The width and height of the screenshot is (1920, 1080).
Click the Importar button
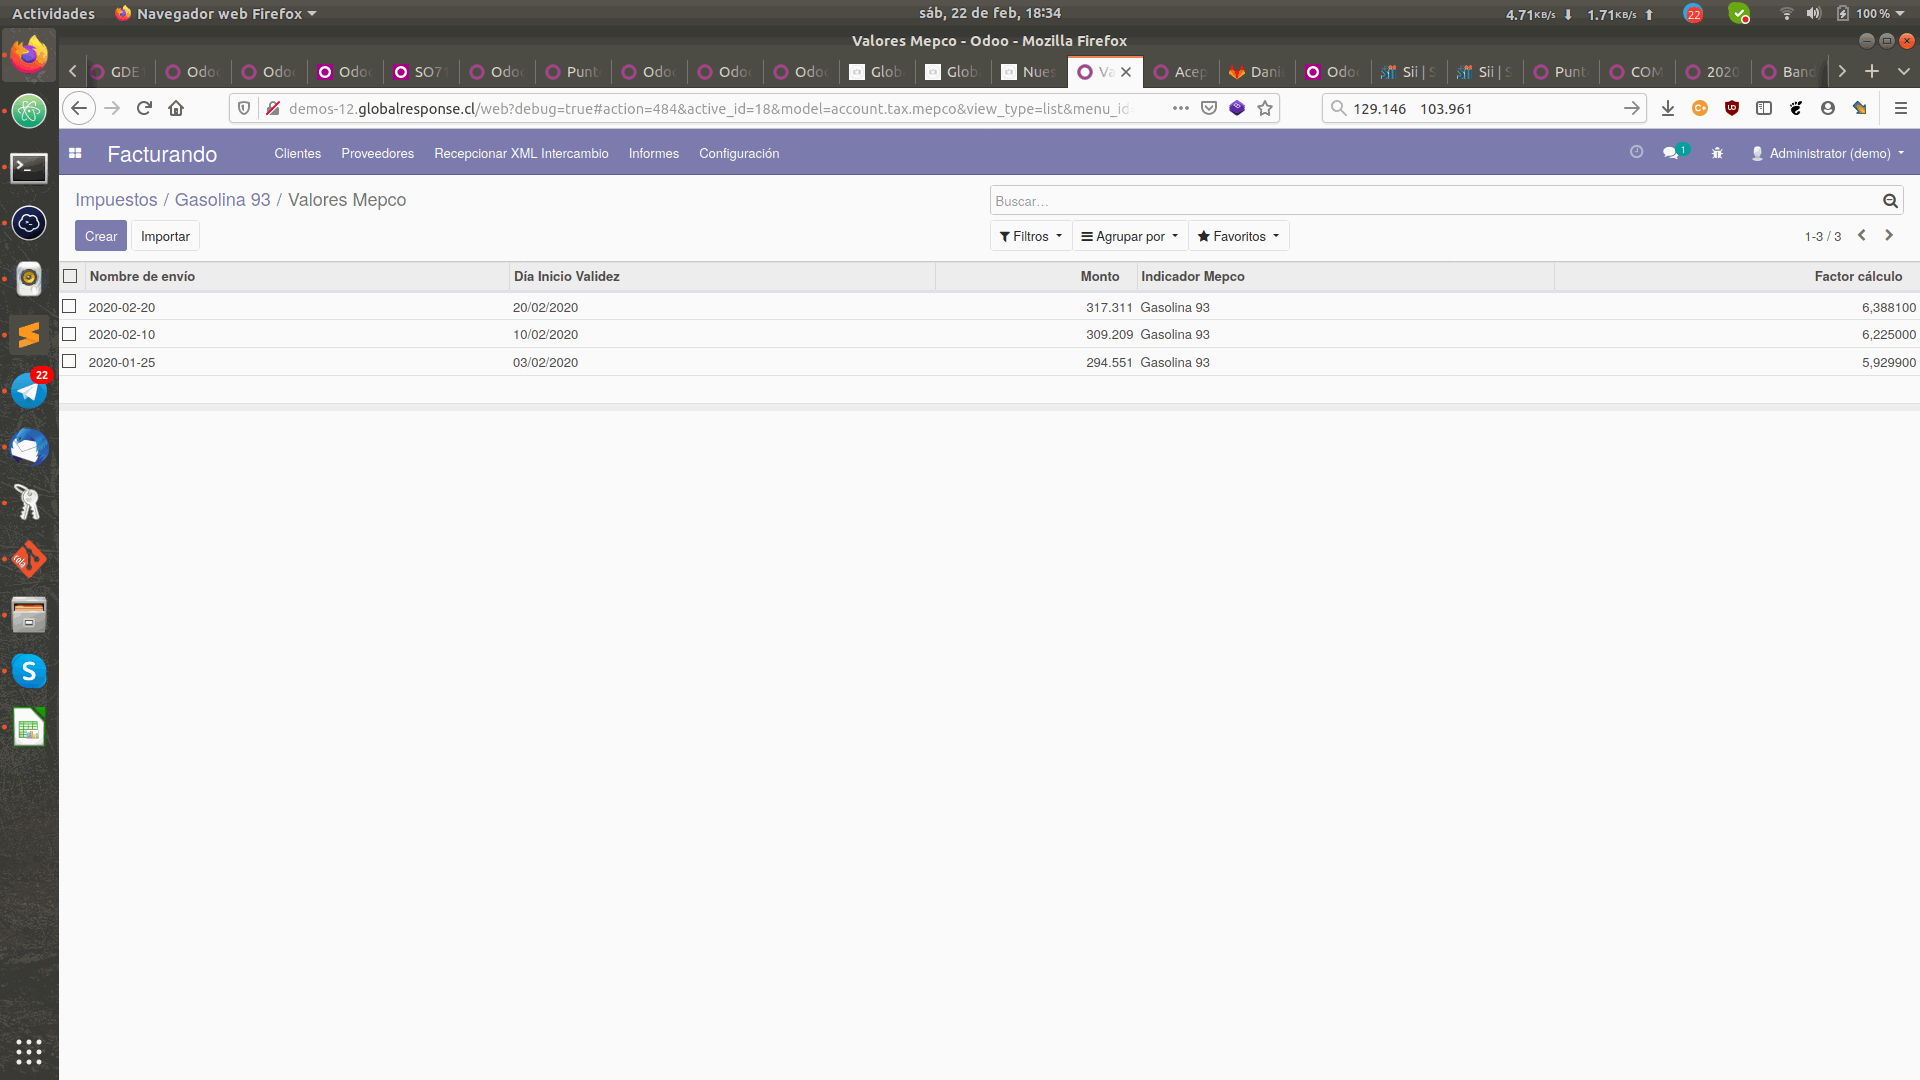tap(165, 236)
